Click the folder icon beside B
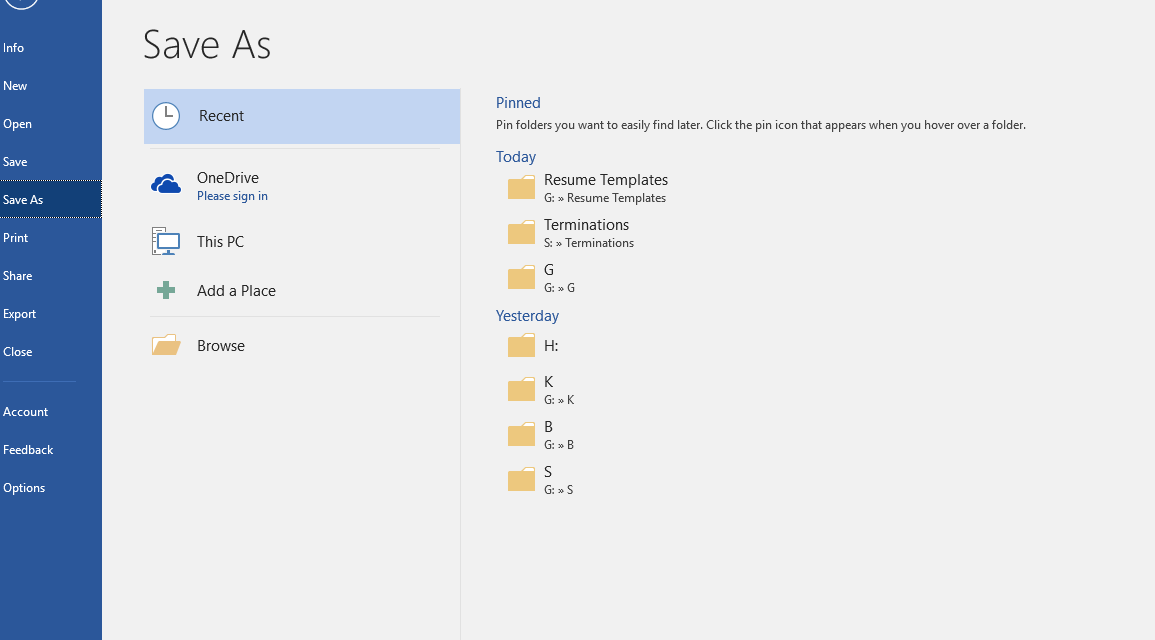Screen dimensions: 1155x640 point(522,434)
